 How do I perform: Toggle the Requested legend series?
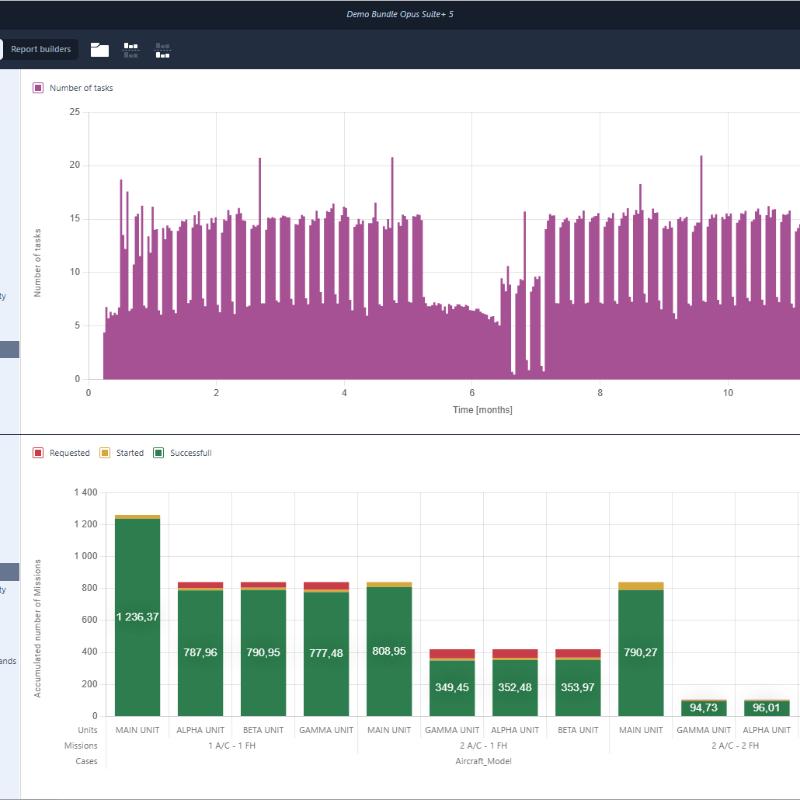pos(61,453)
